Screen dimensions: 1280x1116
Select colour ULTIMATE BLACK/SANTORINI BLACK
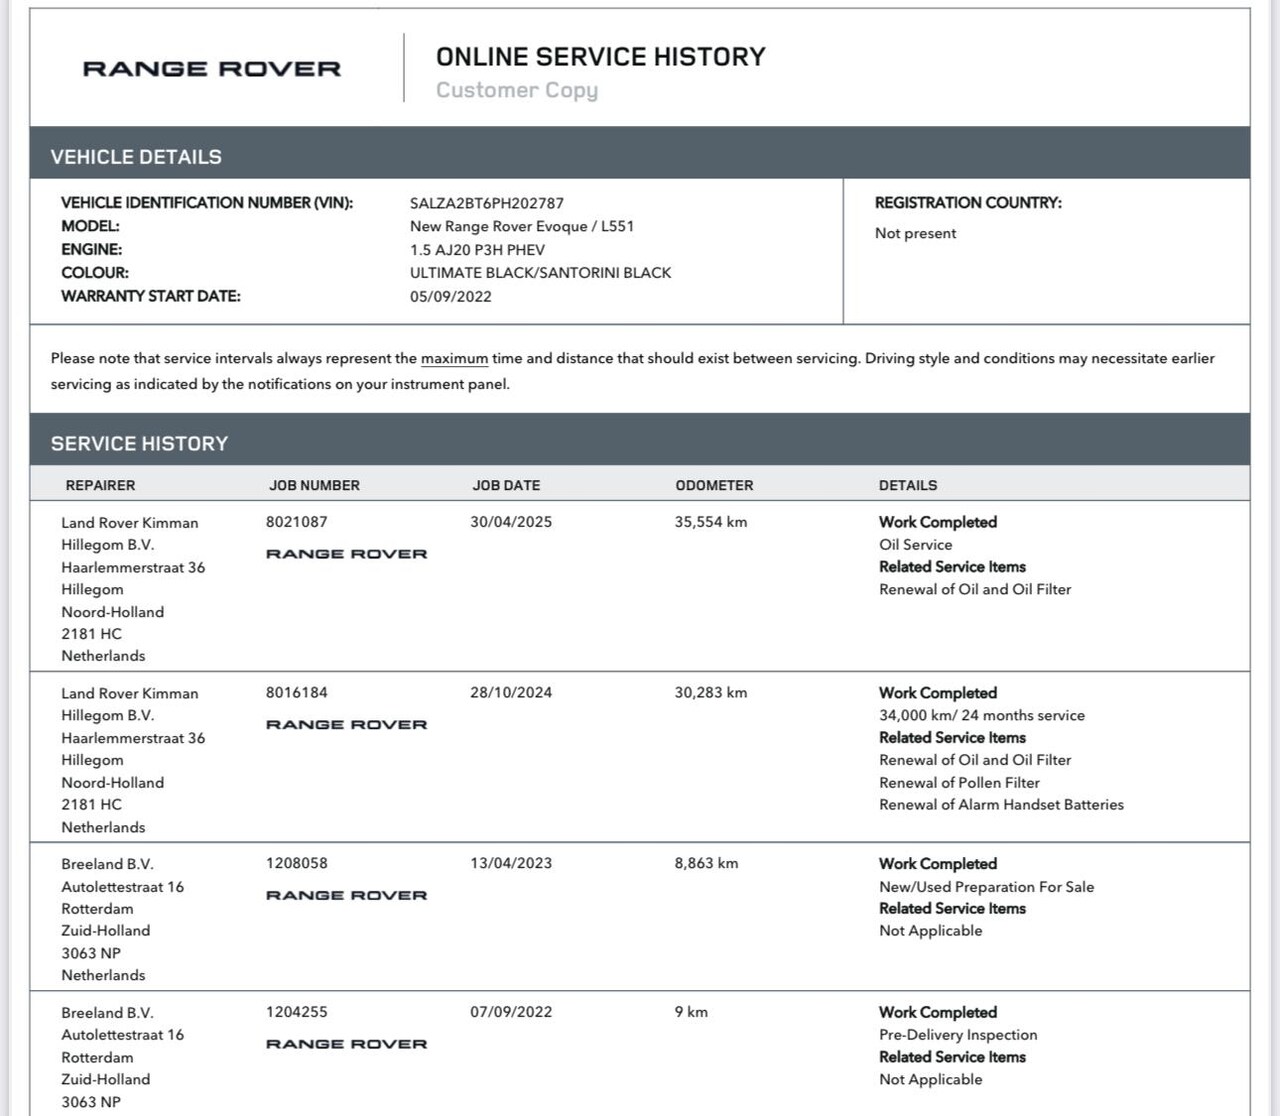540,273
